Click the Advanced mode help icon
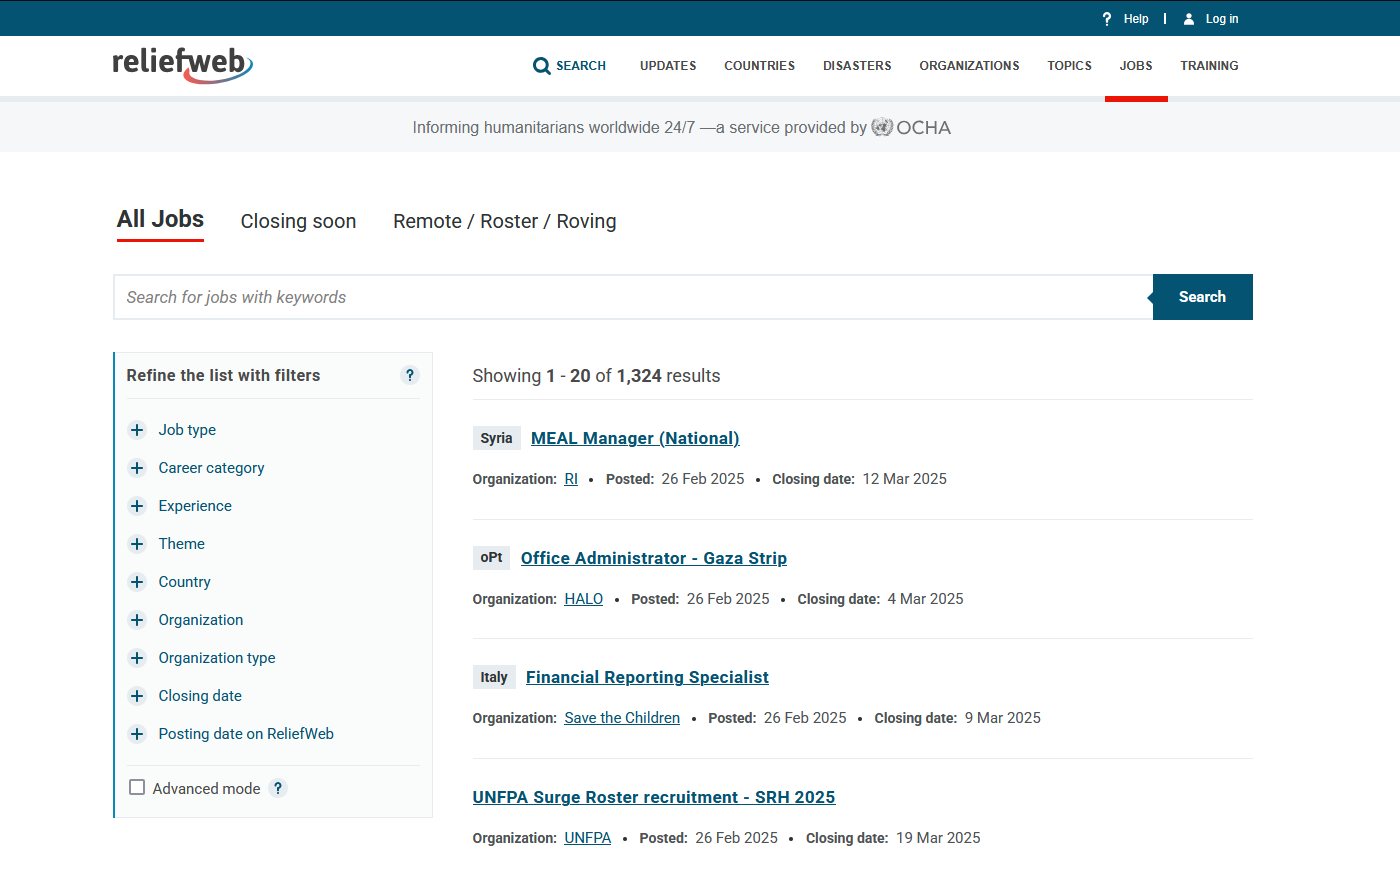Image resolution: width=1400 pixels, height=875 pixels. click(x=278, y=788)
